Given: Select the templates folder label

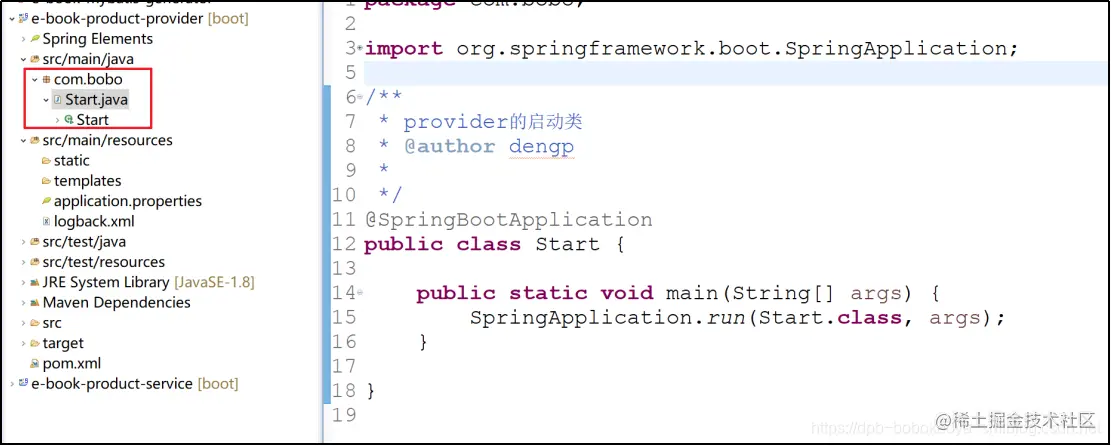Looking at the screenshot, I should (x=88, y=181).
